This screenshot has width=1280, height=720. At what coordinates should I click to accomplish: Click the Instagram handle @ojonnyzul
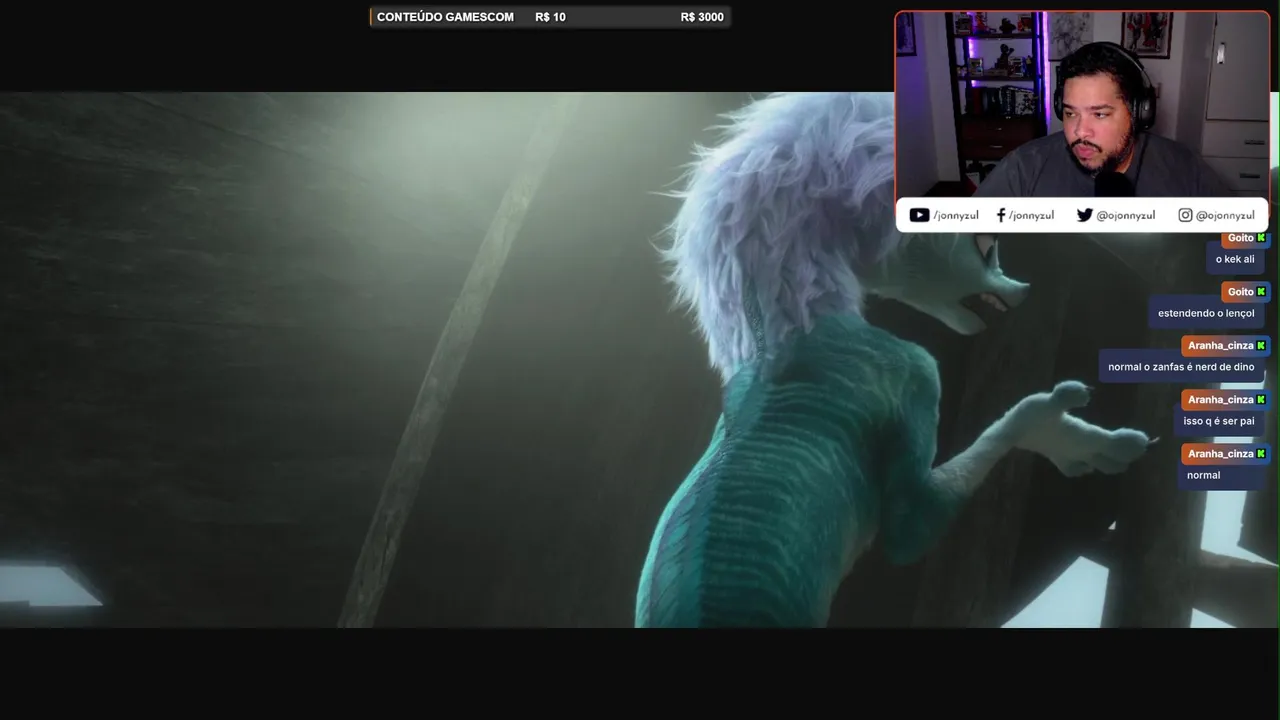(x=1225, y=216)
